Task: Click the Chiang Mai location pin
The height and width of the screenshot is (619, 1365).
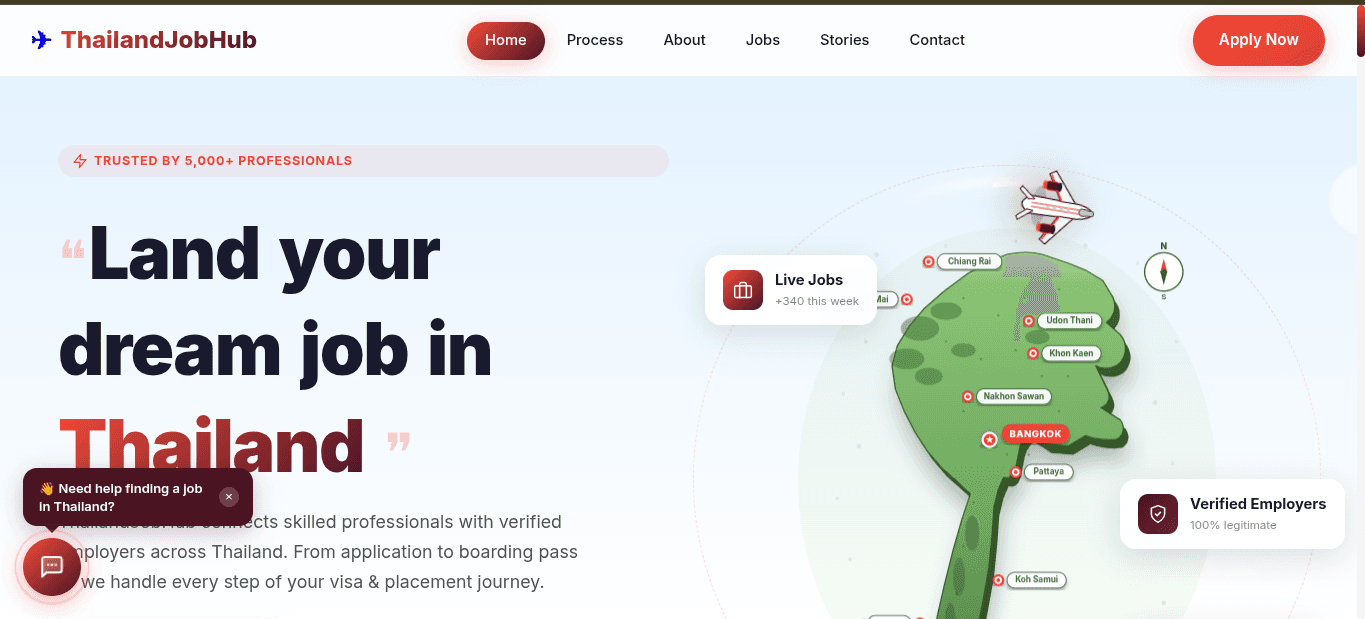Action: 907,299
